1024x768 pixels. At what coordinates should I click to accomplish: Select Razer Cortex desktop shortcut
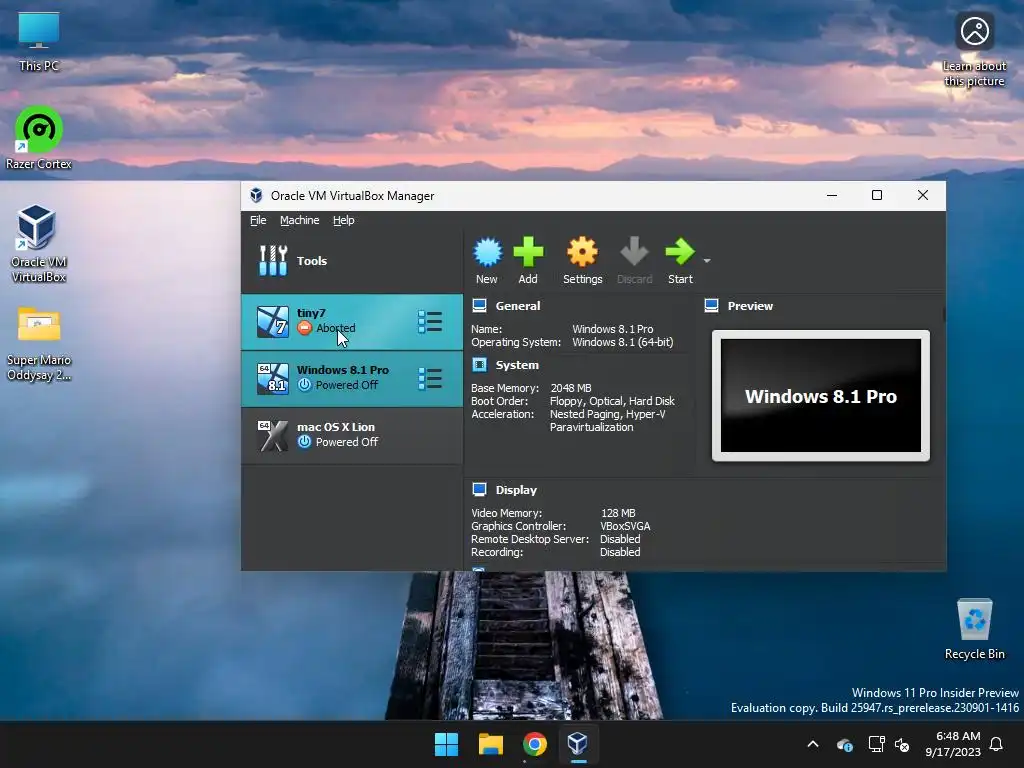coord(39,138)
